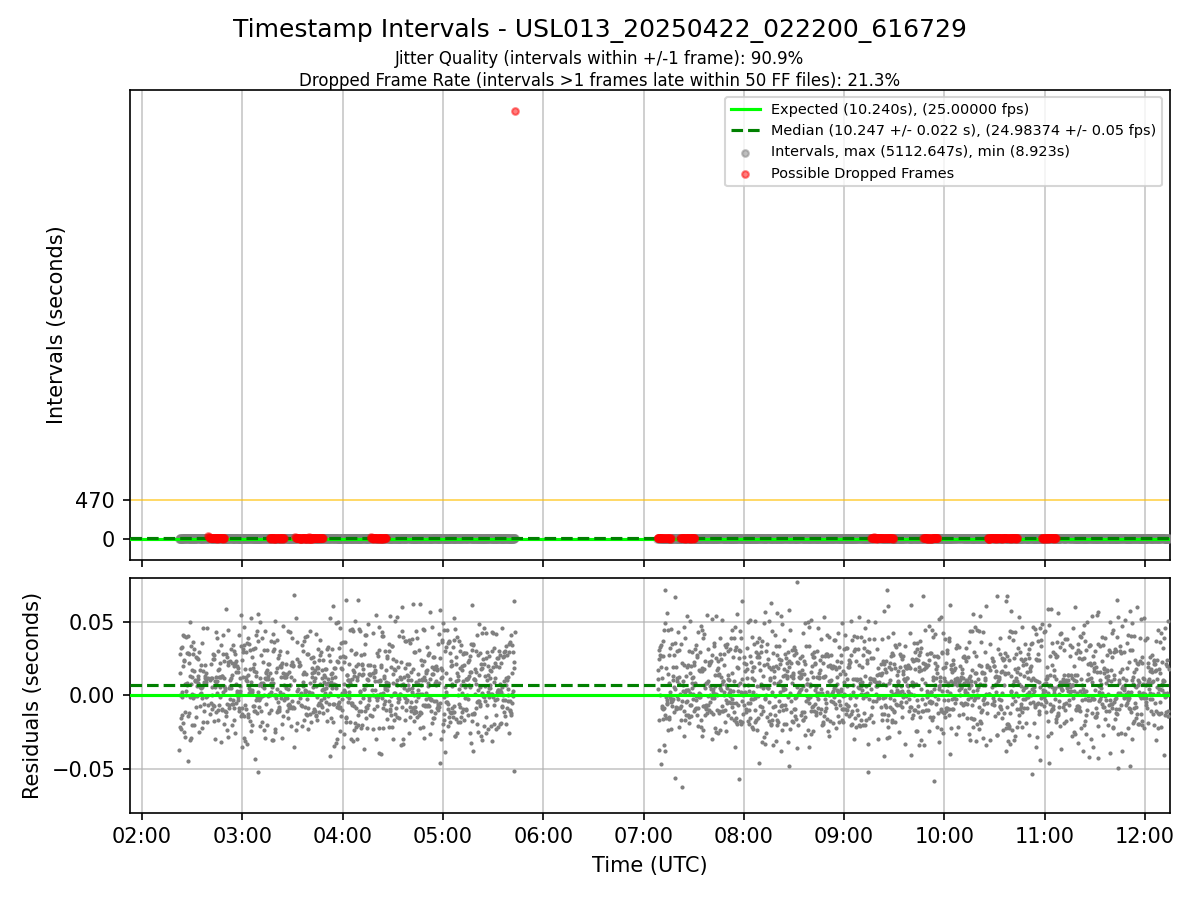Click the 08:00 time tick label
This screenshot has height=900, width=1200.
[744, 835]
